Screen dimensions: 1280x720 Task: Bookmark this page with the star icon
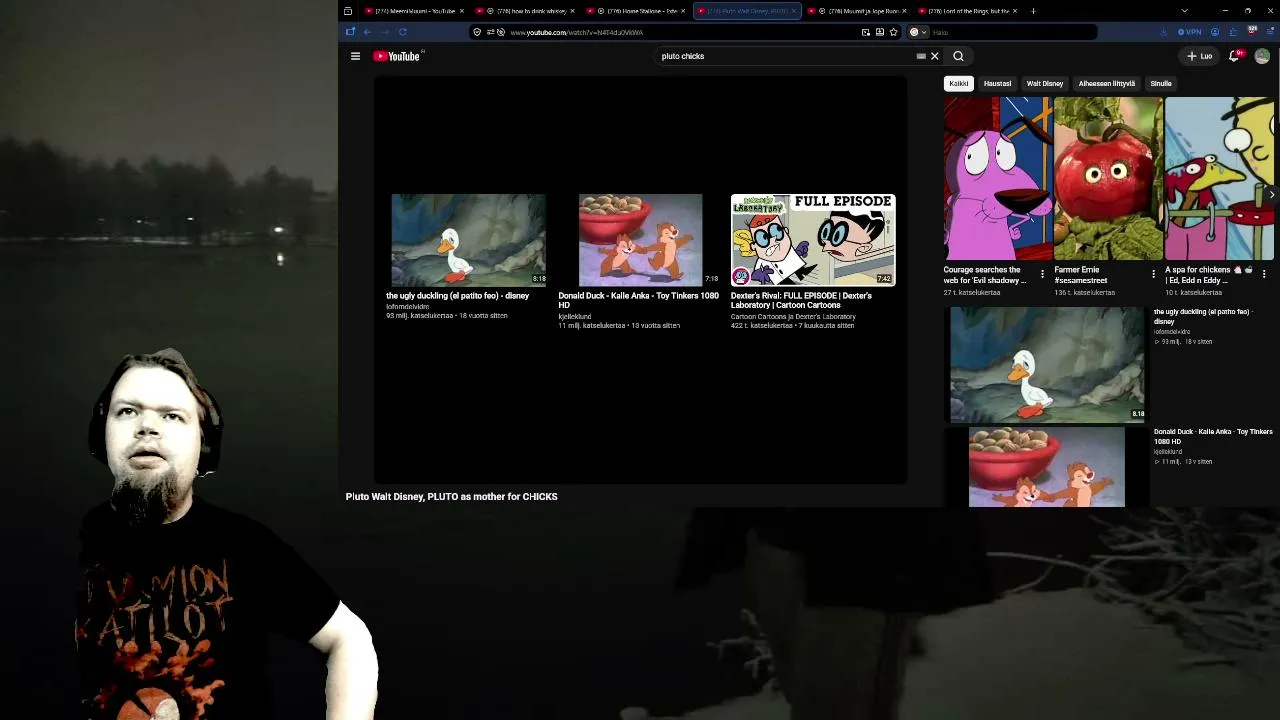point(893,32)
